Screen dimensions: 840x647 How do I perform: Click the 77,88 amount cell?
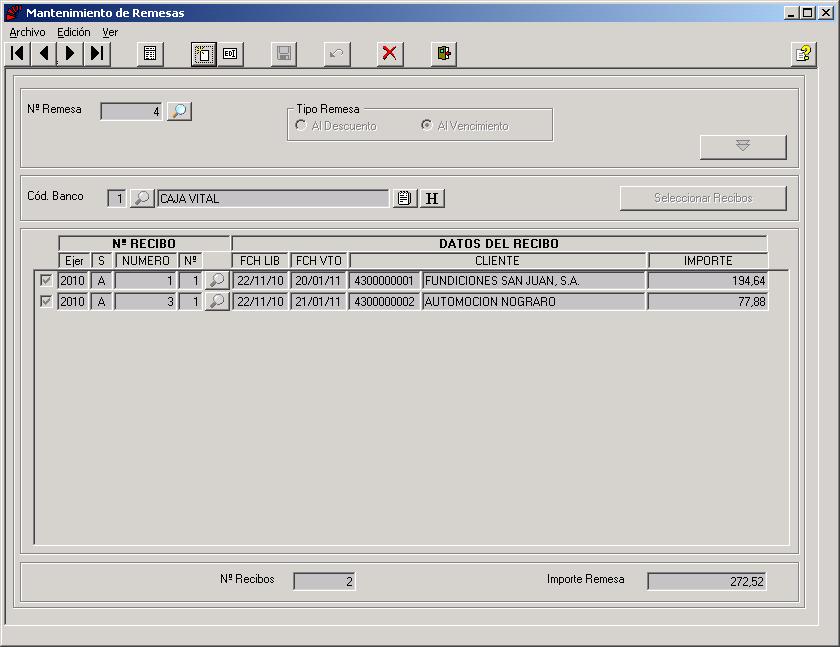pos(708,302)
